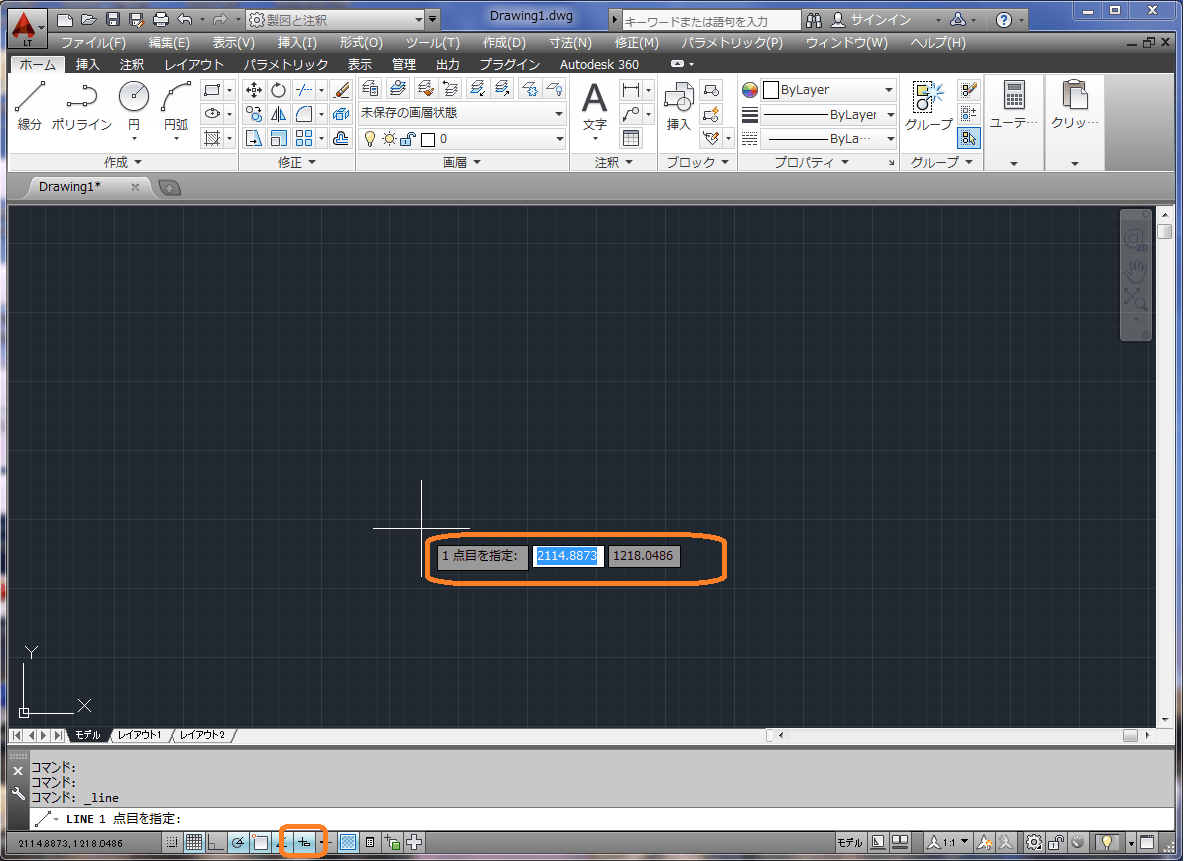Click the Copy tool icon
Viewport: 1184px width, 861px height.
(x=254, y=114)
